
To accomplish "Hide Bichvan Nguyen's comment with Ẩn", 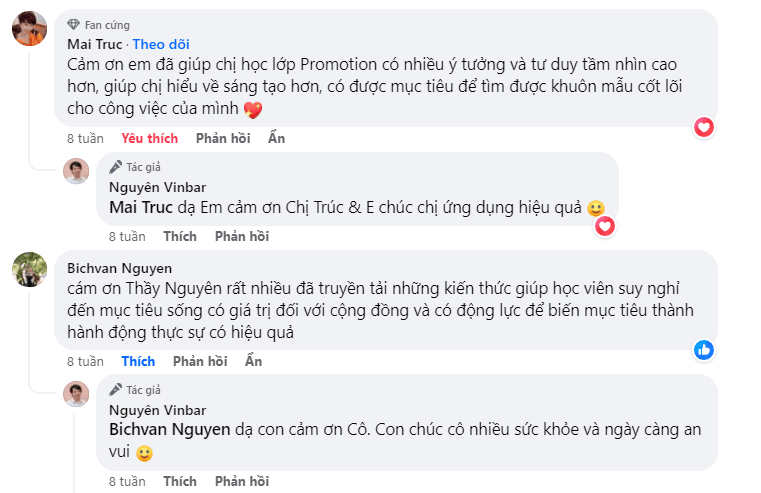I will (254, 361).
